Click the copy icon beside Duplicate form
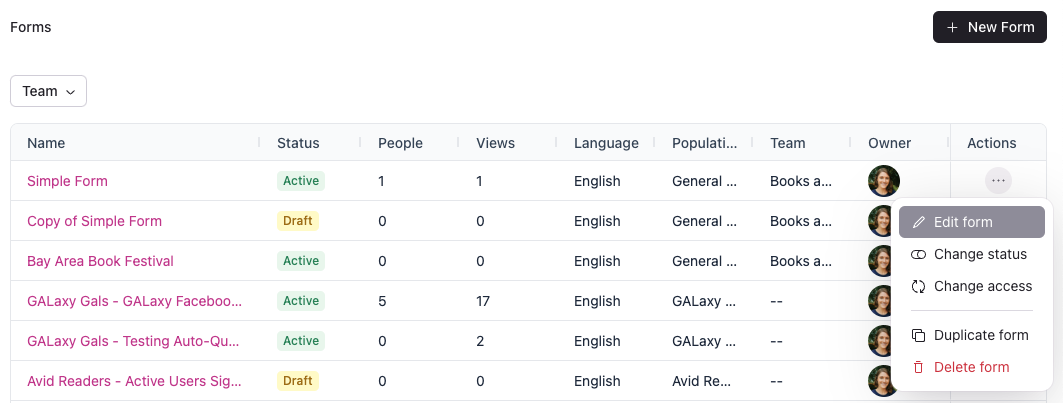Image resolution: width=1063 pixels, height=403 pixels. tap(918, 335)
